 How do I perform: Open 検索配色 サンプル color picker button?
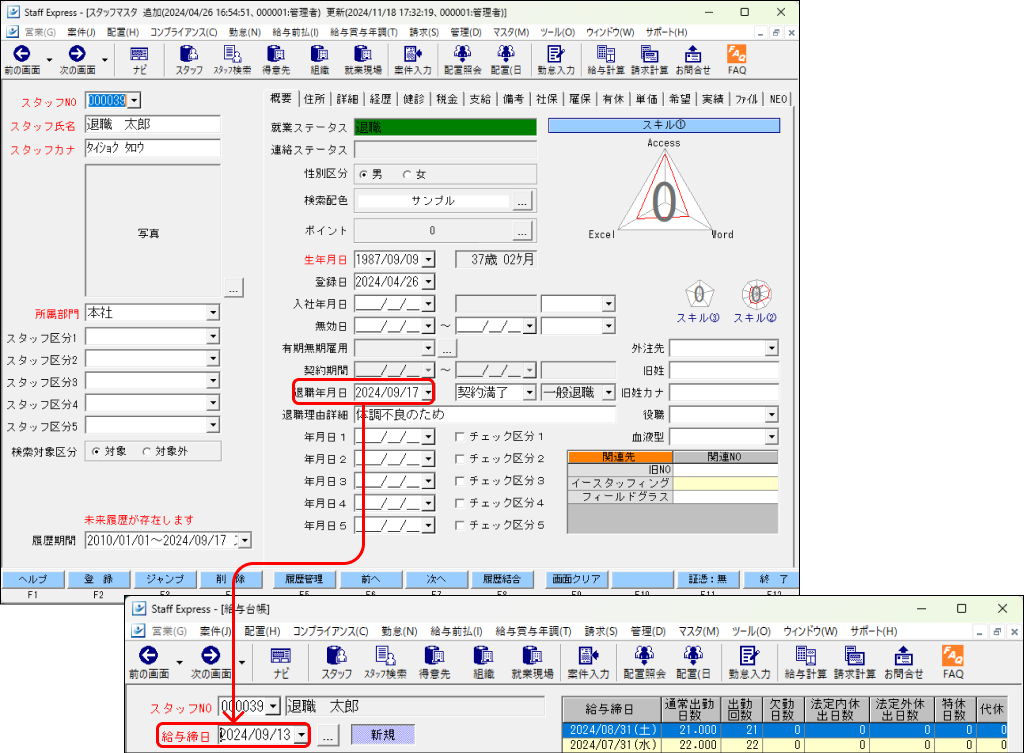(x=522, y=202)
